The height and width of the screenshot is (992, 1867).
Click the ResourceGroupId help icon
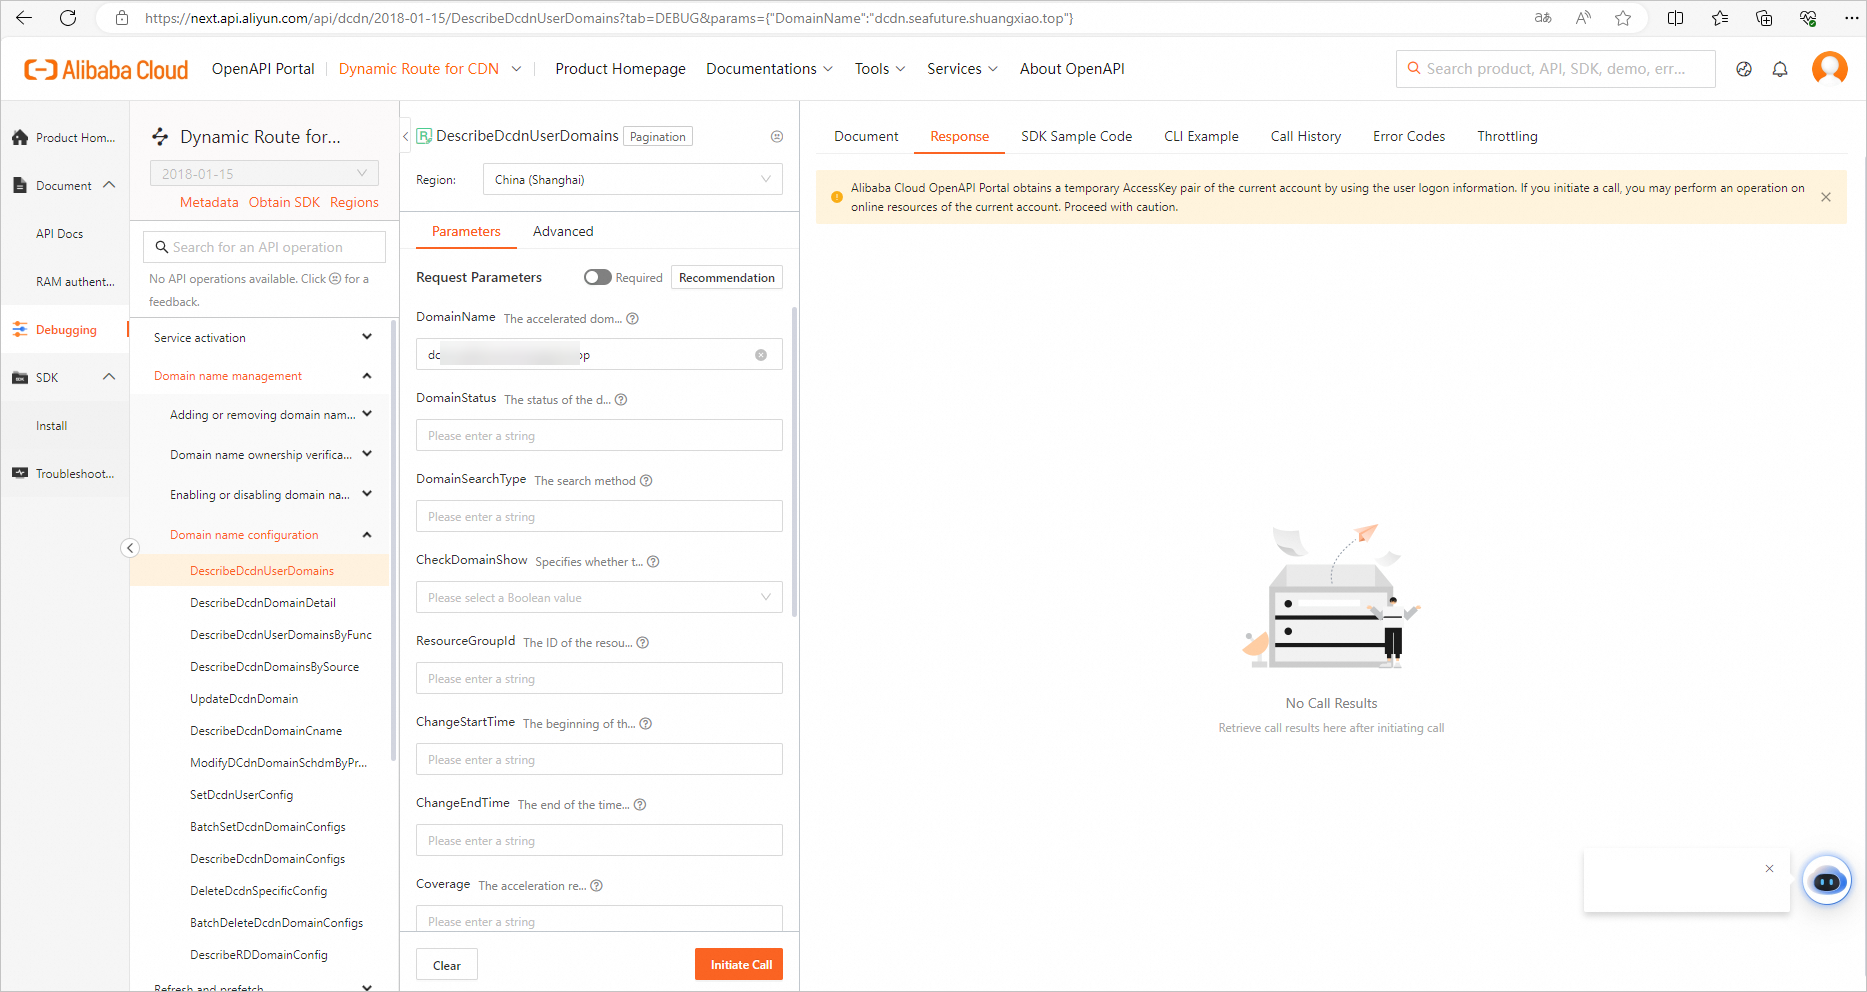[643, 643]
